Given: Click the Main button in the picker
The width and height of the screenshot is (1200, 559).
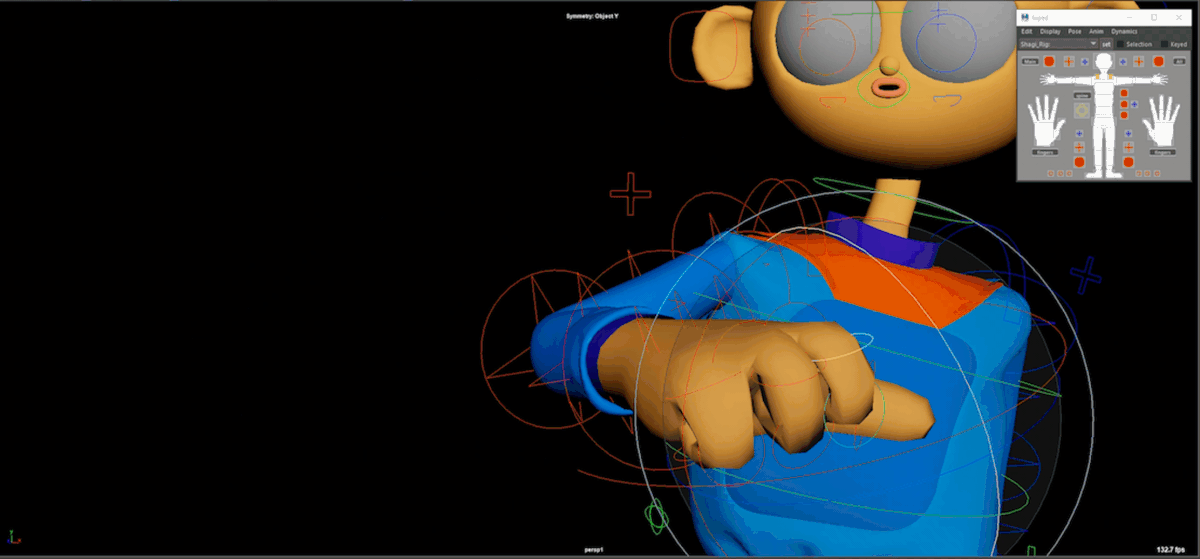Looking at the screenshot, I should pyautogui.click(x=1030, y=61).
